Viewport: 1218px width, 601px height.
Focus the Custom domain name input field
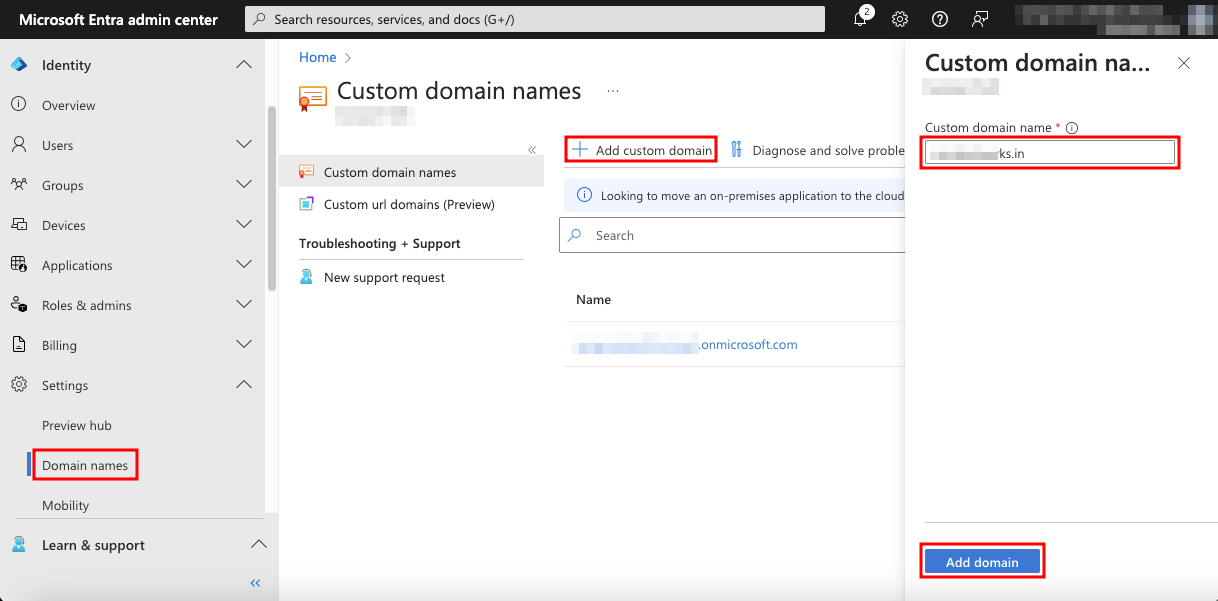[x=1049, y=152]
